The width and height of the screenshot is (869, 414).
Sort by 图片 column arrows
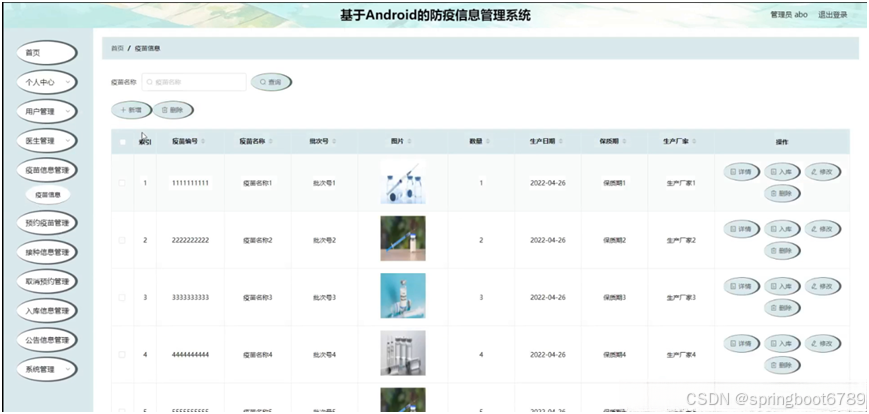(409, 142)
